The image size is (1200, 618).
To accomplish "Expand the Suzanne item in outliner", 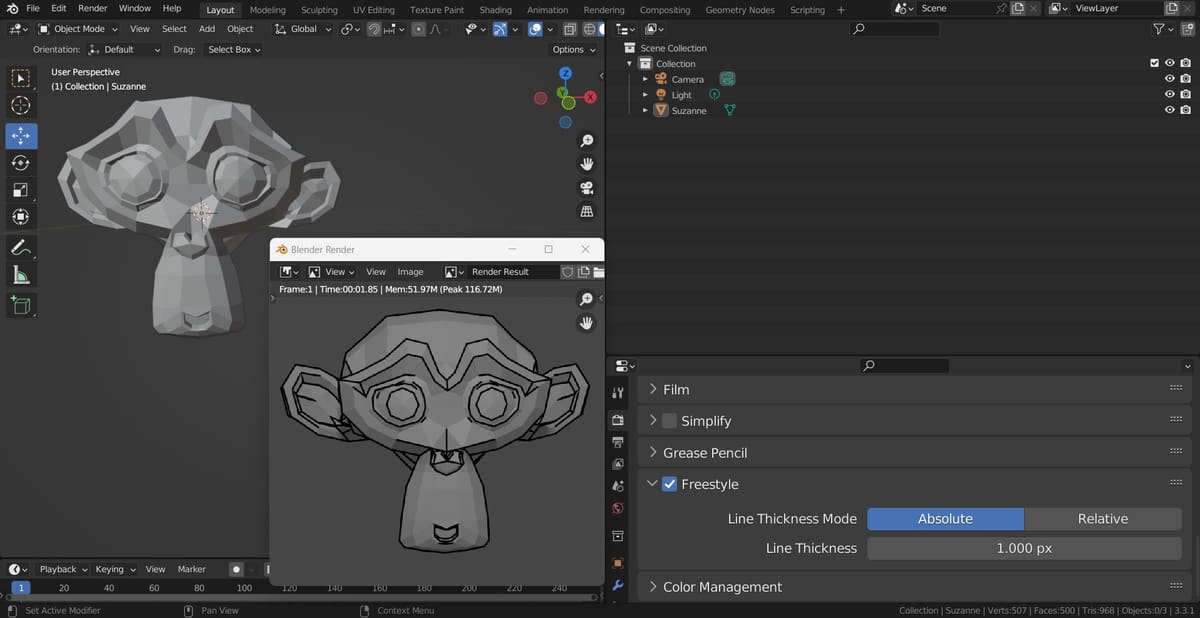I will [645, 110].
